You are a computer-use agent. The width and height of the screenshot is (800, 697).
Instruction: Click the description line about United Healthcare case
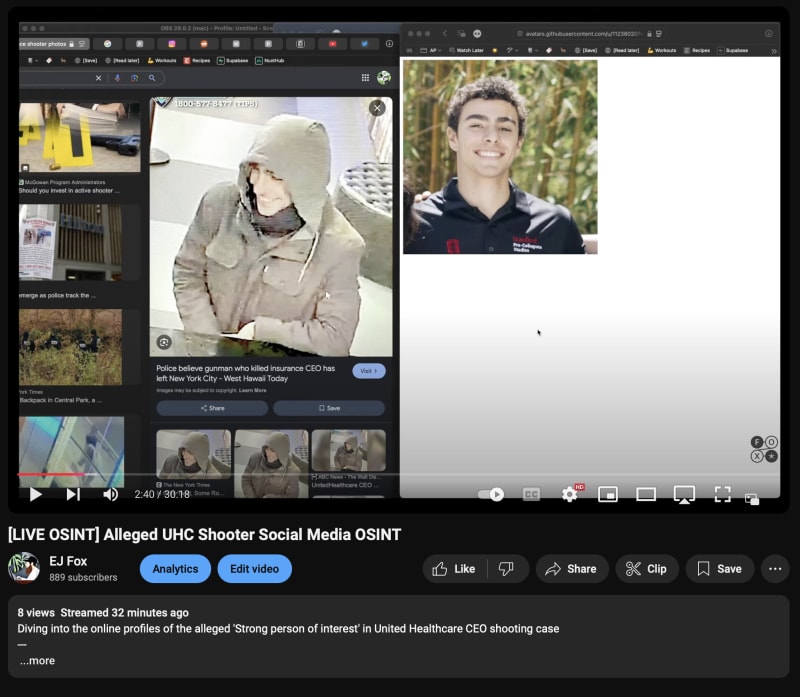point(288,629)
